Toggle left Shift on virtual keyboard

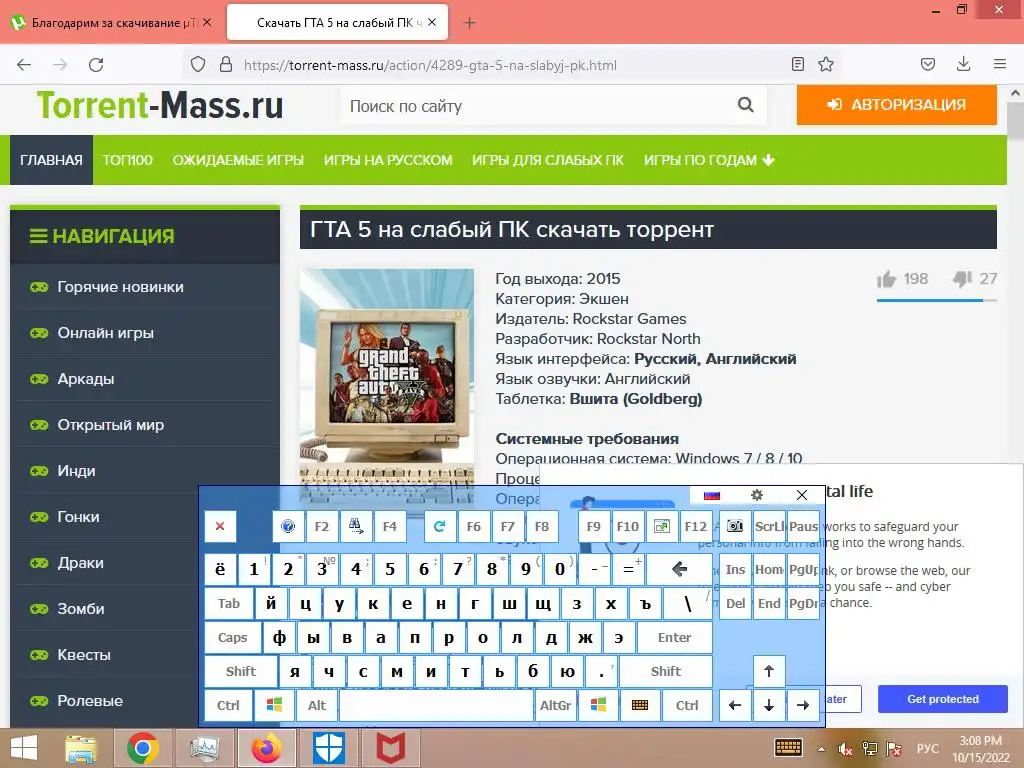(x=241, y=671)
